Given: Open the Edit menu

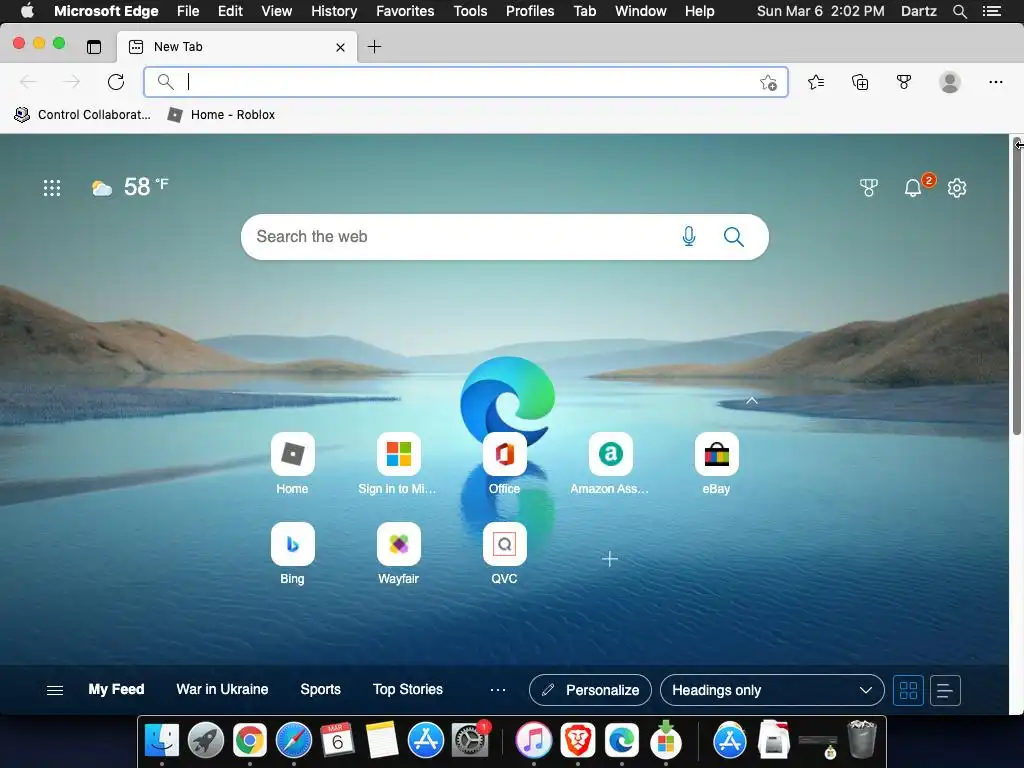Looking at the screenshot, I should click(230, 11).
